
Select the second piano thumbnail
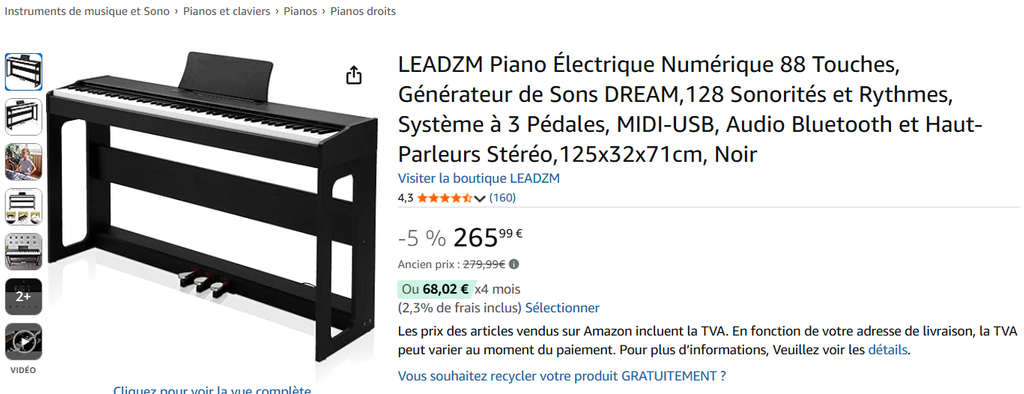24,117
